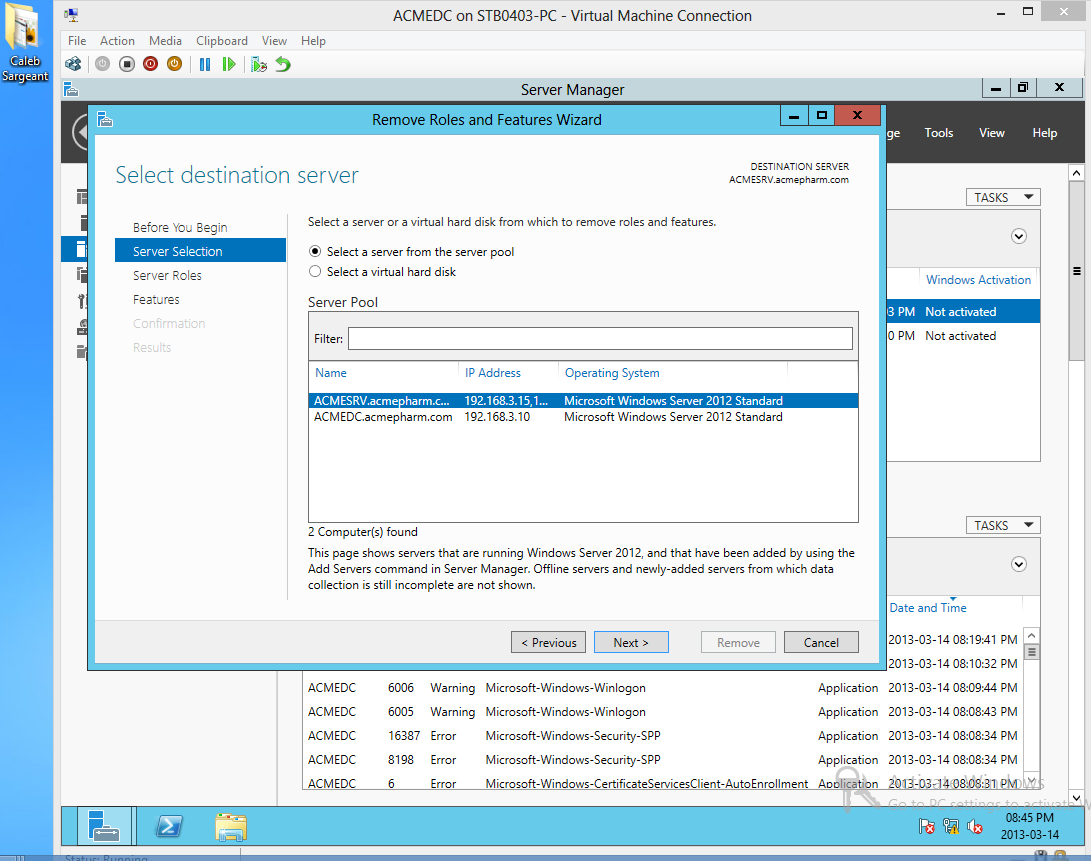Select a server from the server pool option
Screen dimensions: 1091x861
[x=315, y=251]
